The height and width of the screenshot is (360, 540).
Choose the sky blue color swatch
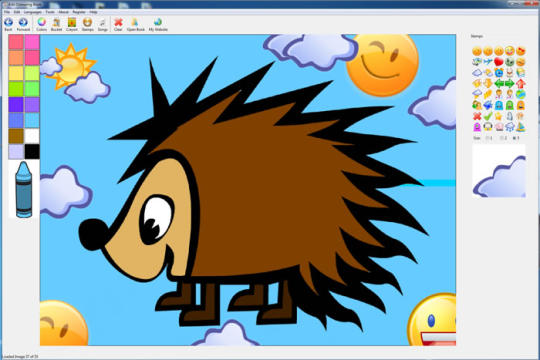click(32, 120)
